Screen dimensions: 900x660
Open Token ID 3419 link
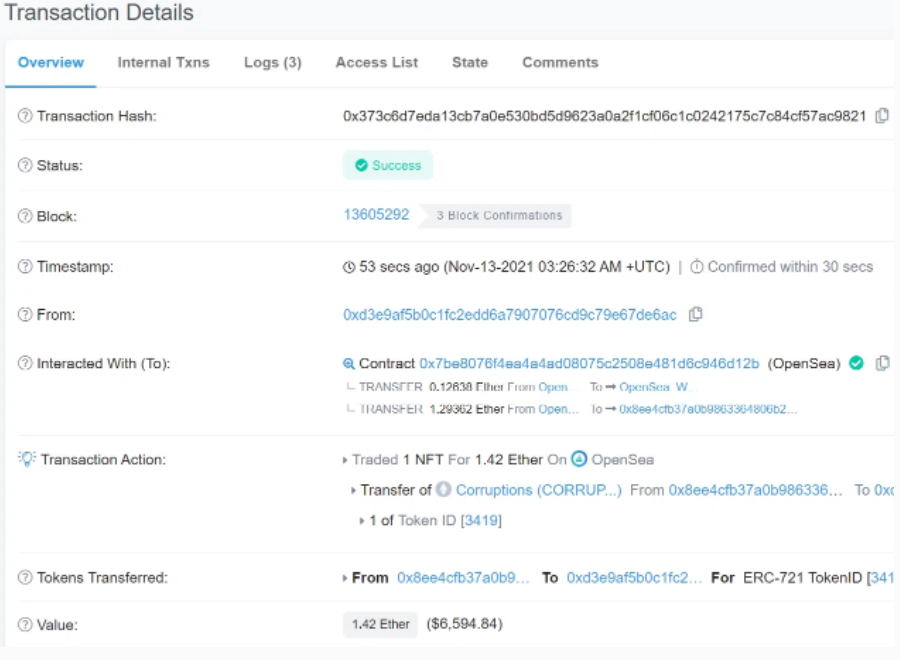481,521
